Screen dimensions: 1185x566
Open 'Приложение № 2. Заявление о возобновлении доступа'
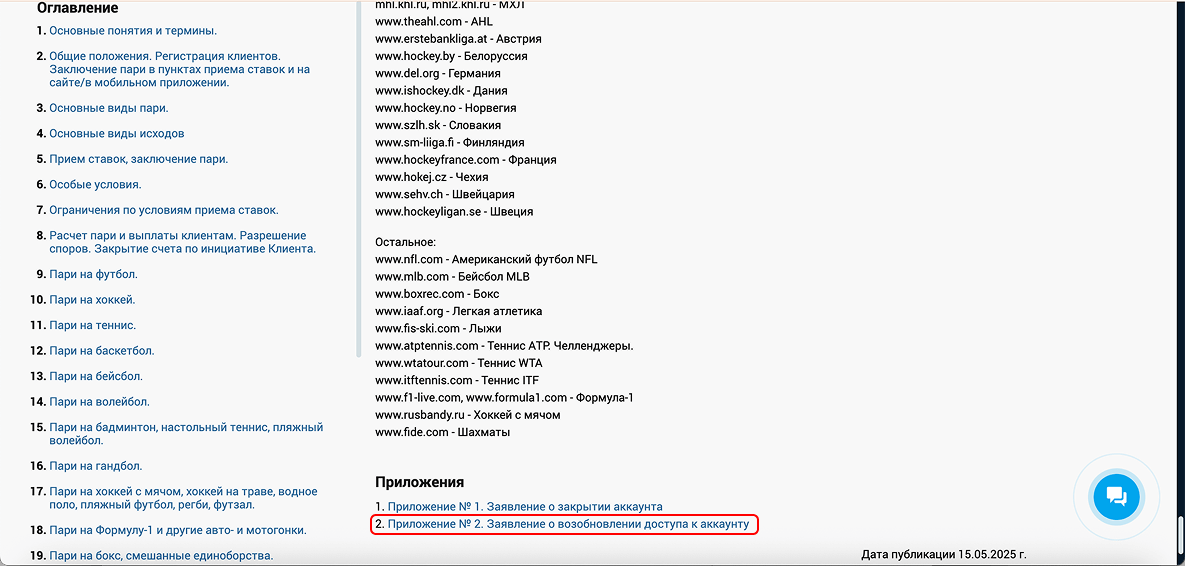point(568,524)
